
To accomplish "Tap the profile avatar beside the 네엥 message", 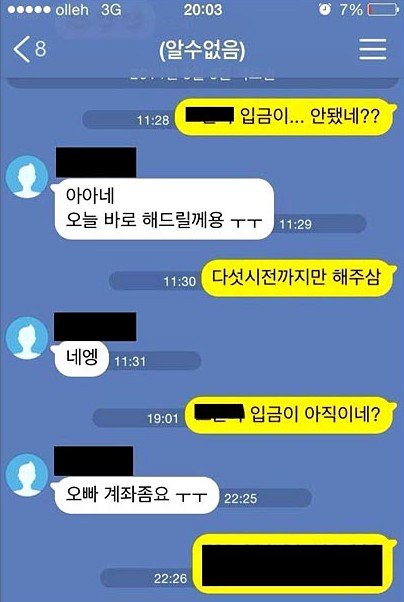I will click(27, 338).
